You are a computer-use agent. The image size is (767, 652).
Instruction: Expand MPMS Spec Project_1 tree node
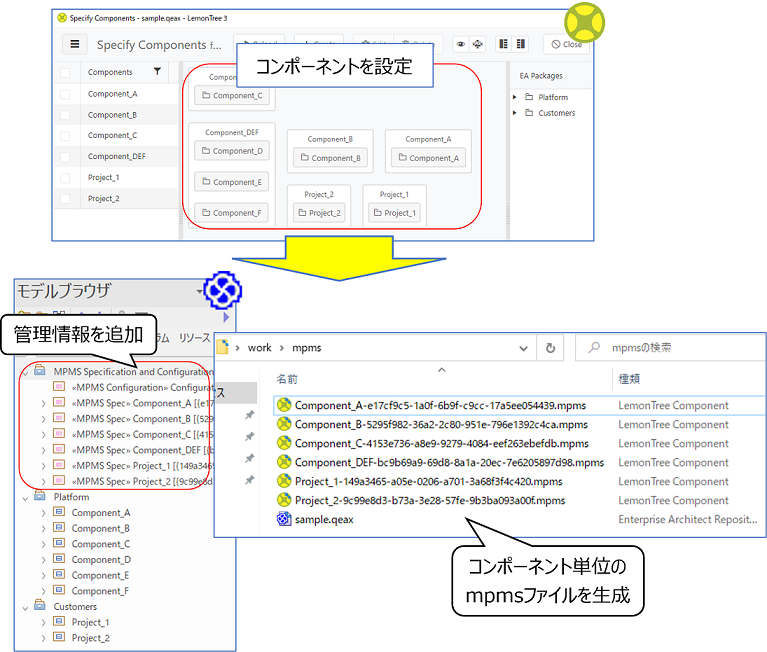click(x=44, y=466)
